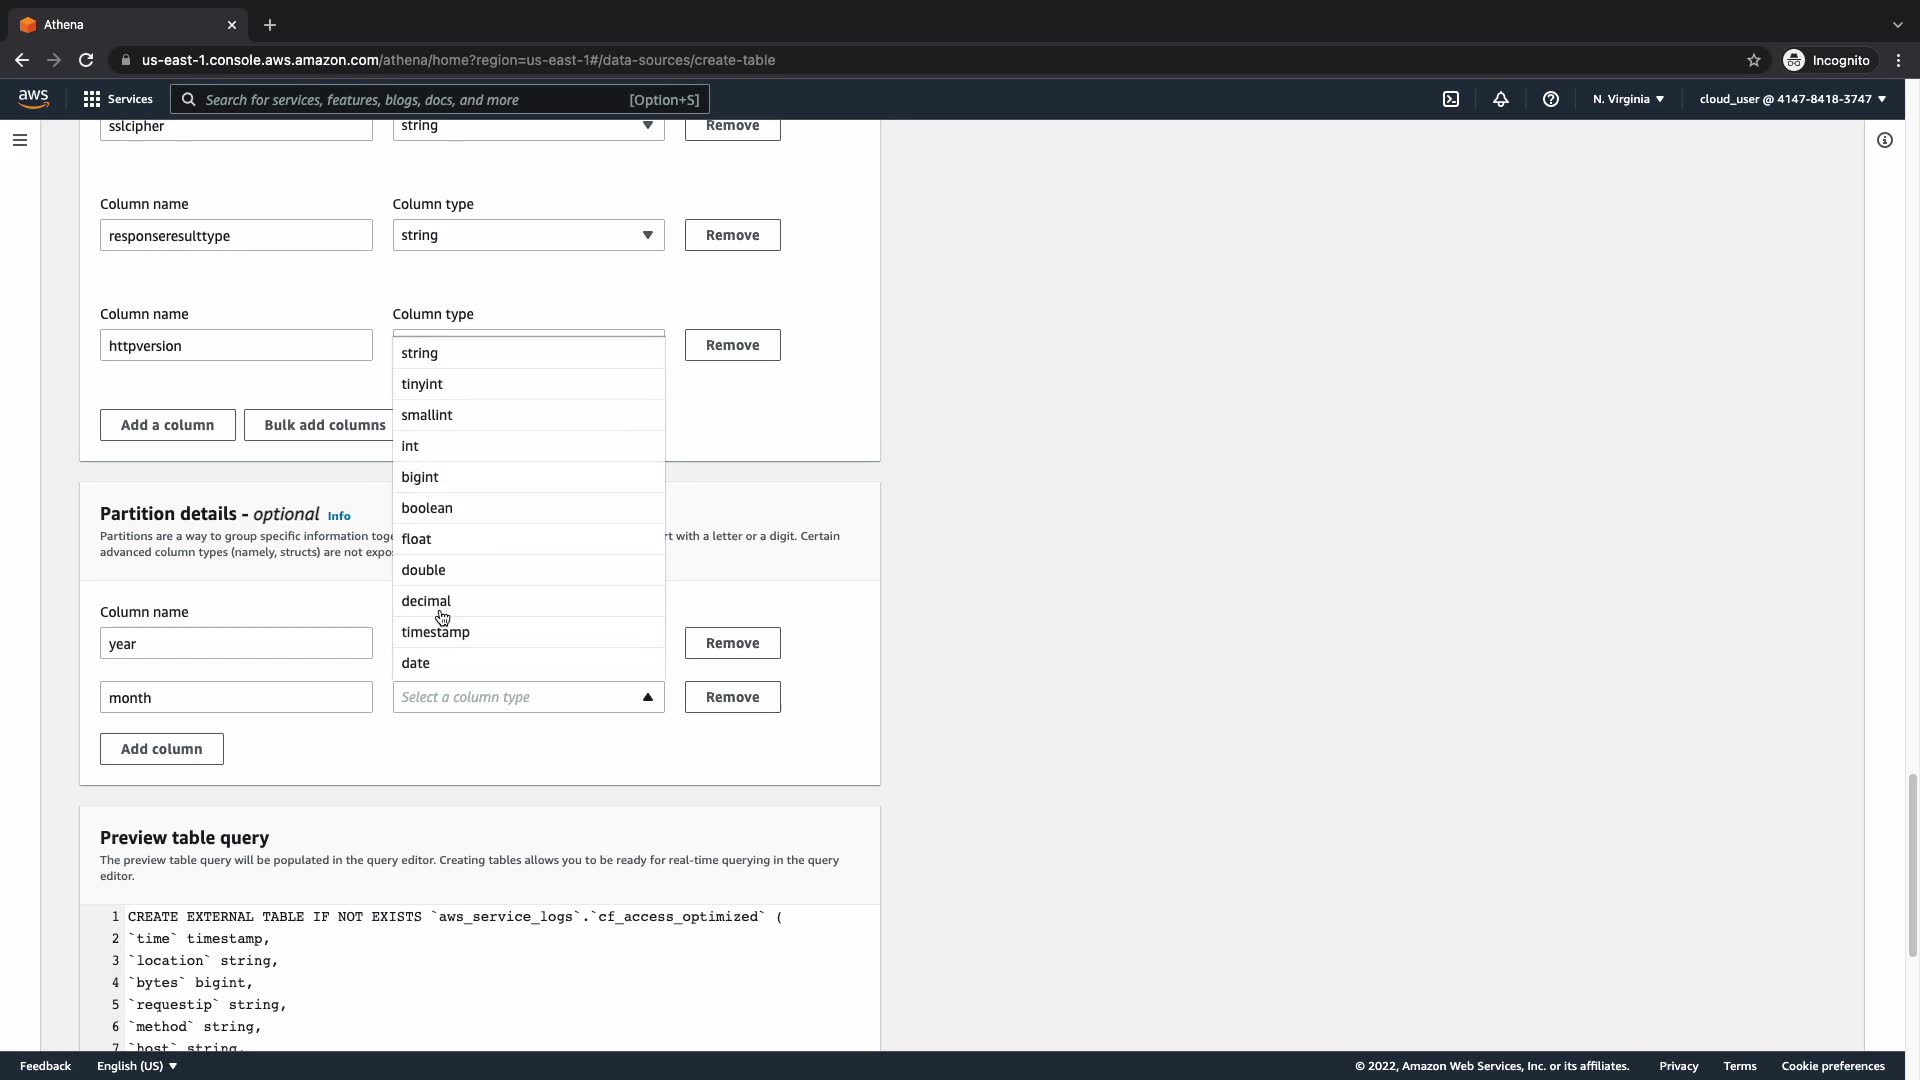Open the info panel icon

(1885, 140)
